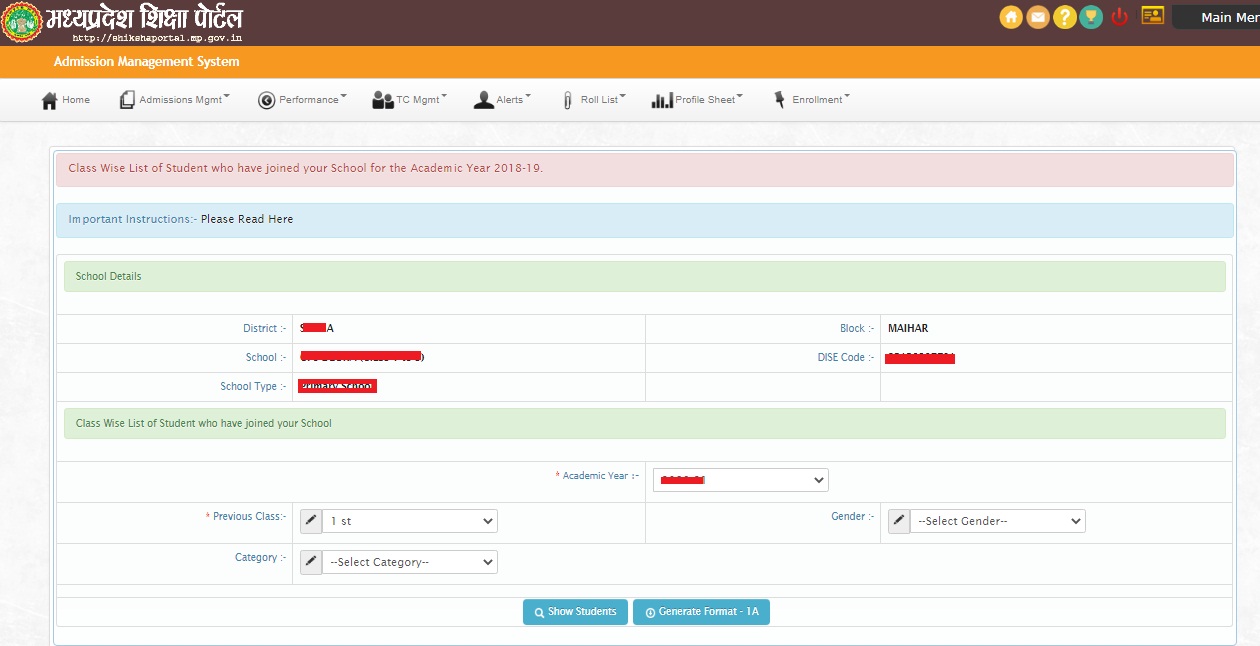The image size is (1260, 646).
Task: Open the Academic Year dropdown
Action: (x=740, y=480)
